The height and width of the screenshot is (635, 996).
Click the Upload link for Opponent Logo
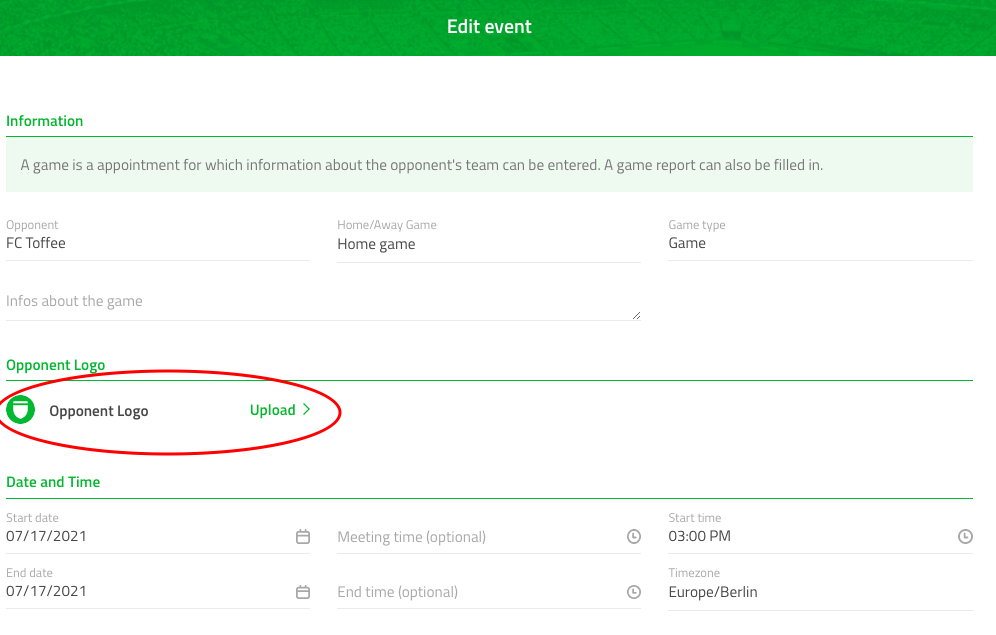pyautogui.click(x=272, y=409)
